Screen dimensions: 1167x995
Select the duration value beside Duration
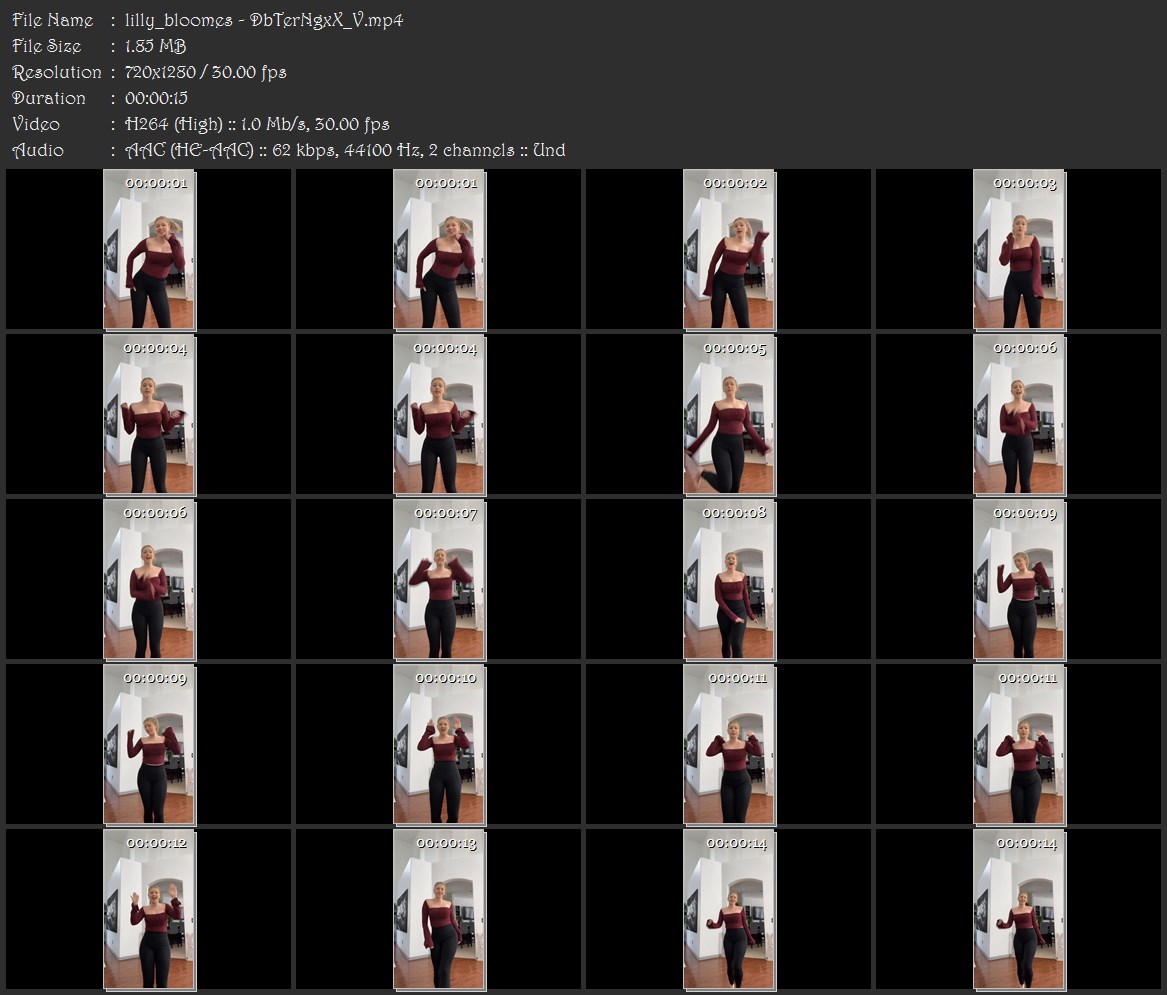(x=156, y=98)
